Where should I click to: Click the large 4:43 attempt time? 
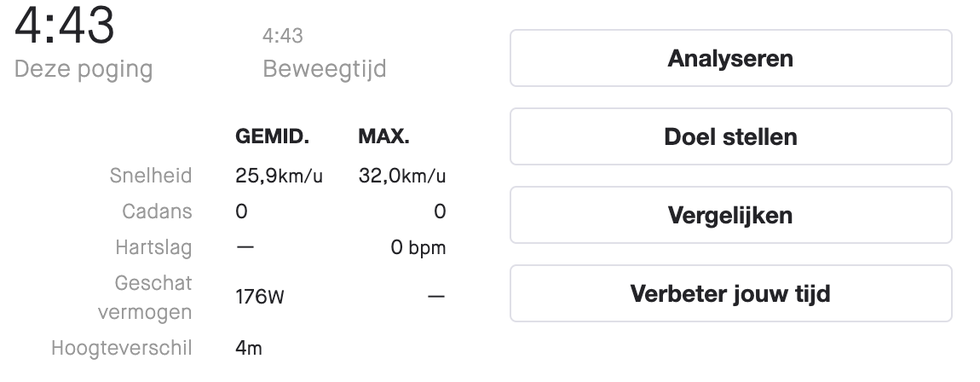point(64,26)
